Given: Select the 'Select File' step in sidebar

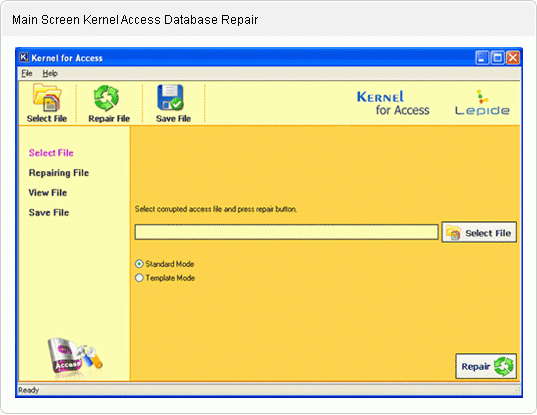Looking at the screenshot, I should coord(51,153).
